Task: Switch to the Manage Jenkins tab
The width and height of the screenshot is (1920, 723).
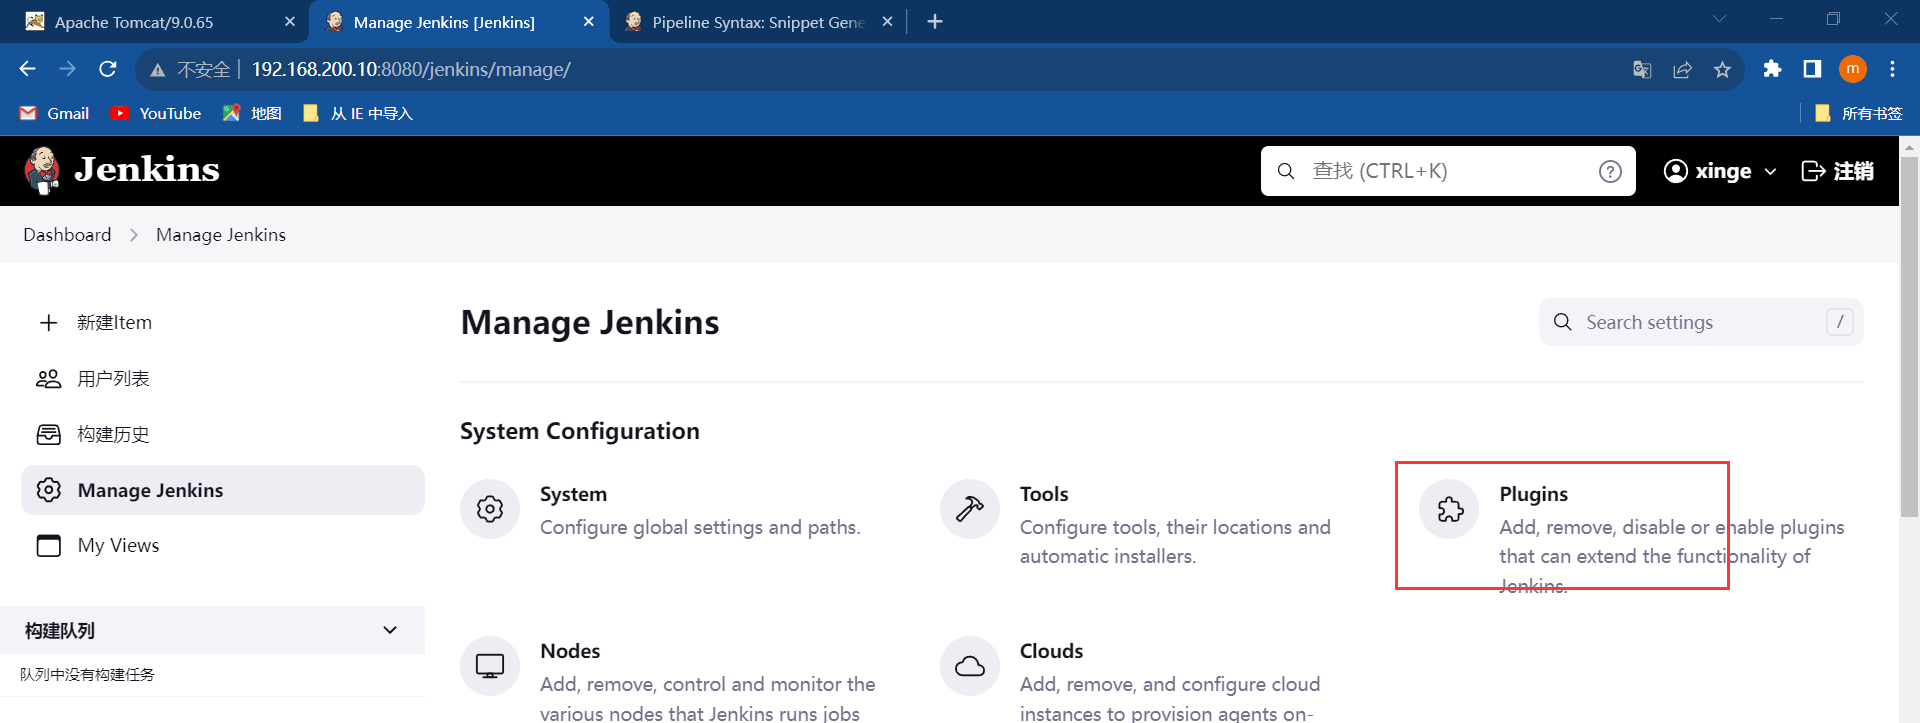Action: pyautogui.click(x=460, y=21)
